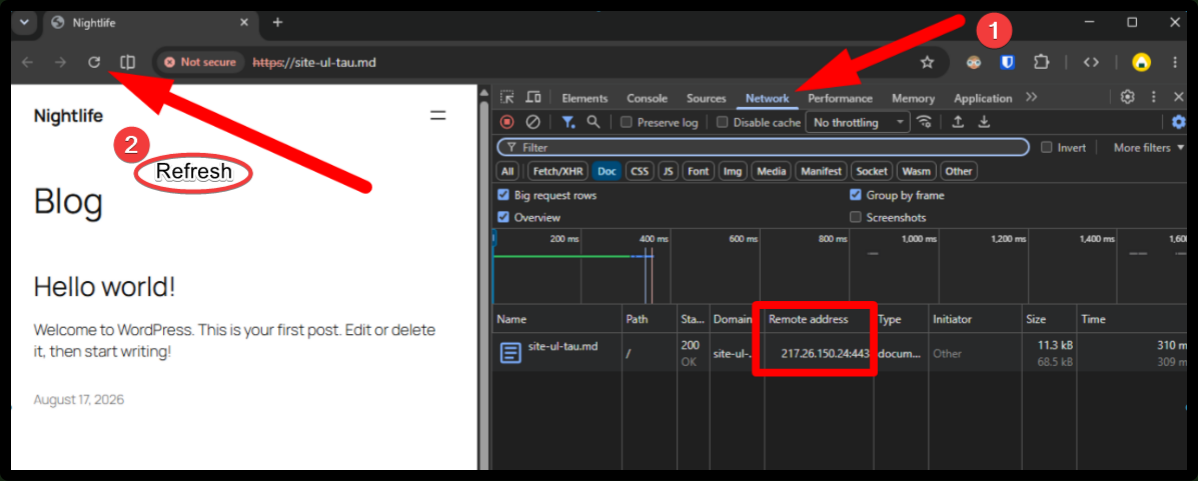The image size is (1198, 481).
Task: Open network settings blue gear icon
Action: [1179, 122]
